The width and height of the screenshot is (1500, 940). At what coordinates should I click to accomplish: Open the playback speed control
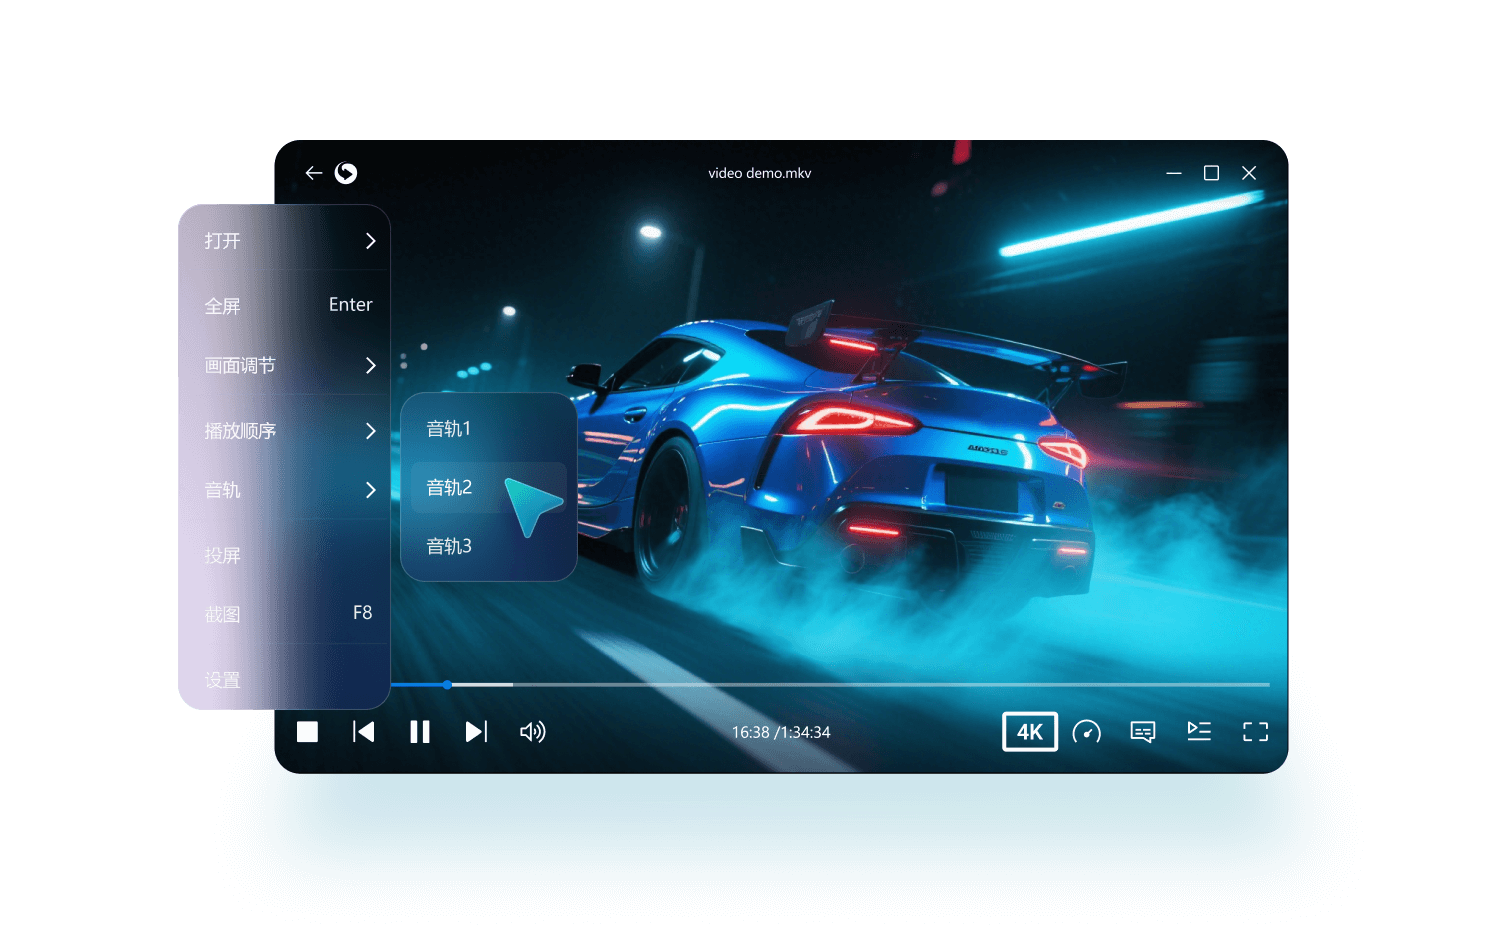click(x=1086, y=732)
